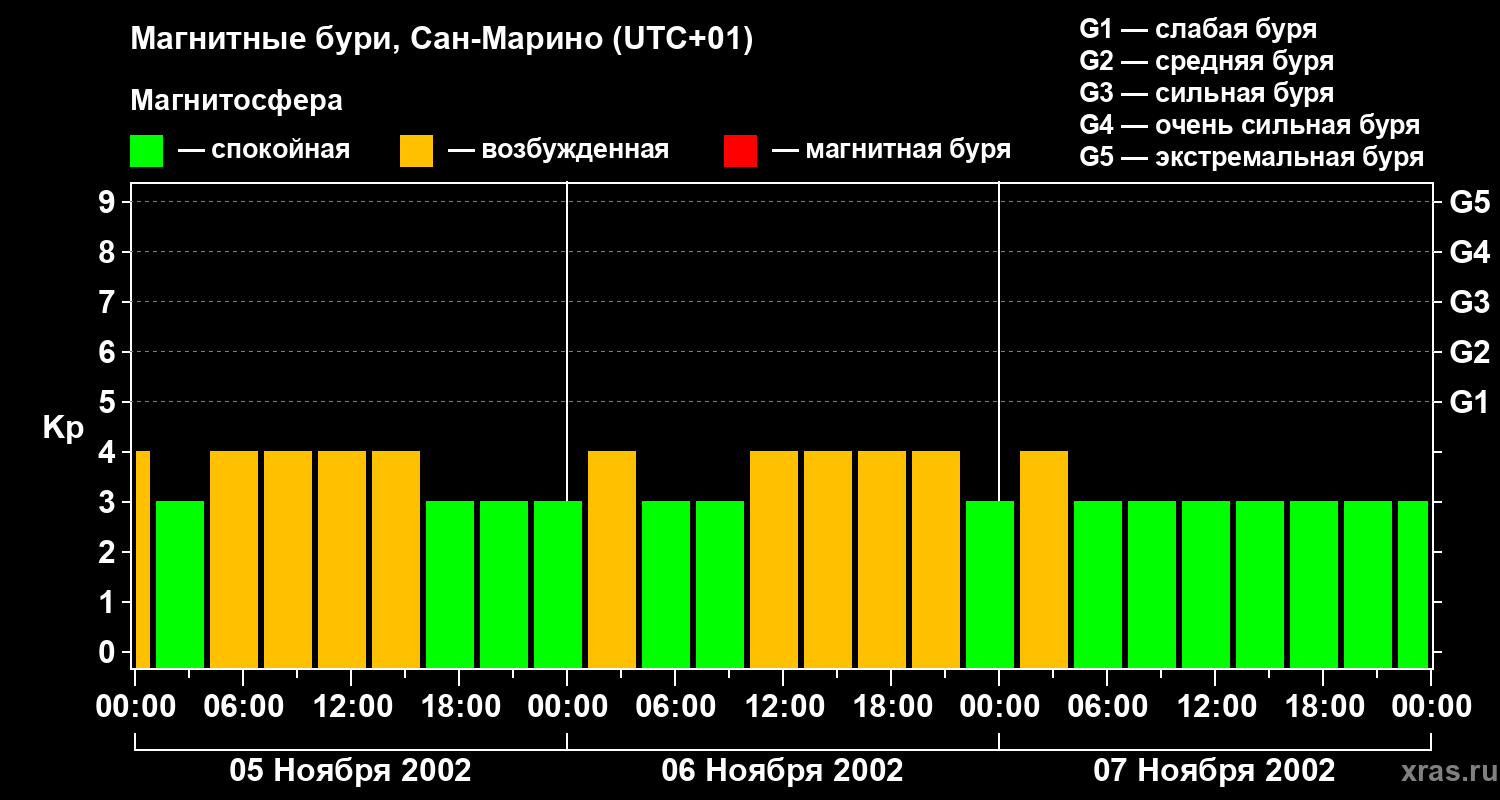Click '12:00' time label under 06 Ноября
This screenshot has width=1500, height=800.
[x=783, y=706]
